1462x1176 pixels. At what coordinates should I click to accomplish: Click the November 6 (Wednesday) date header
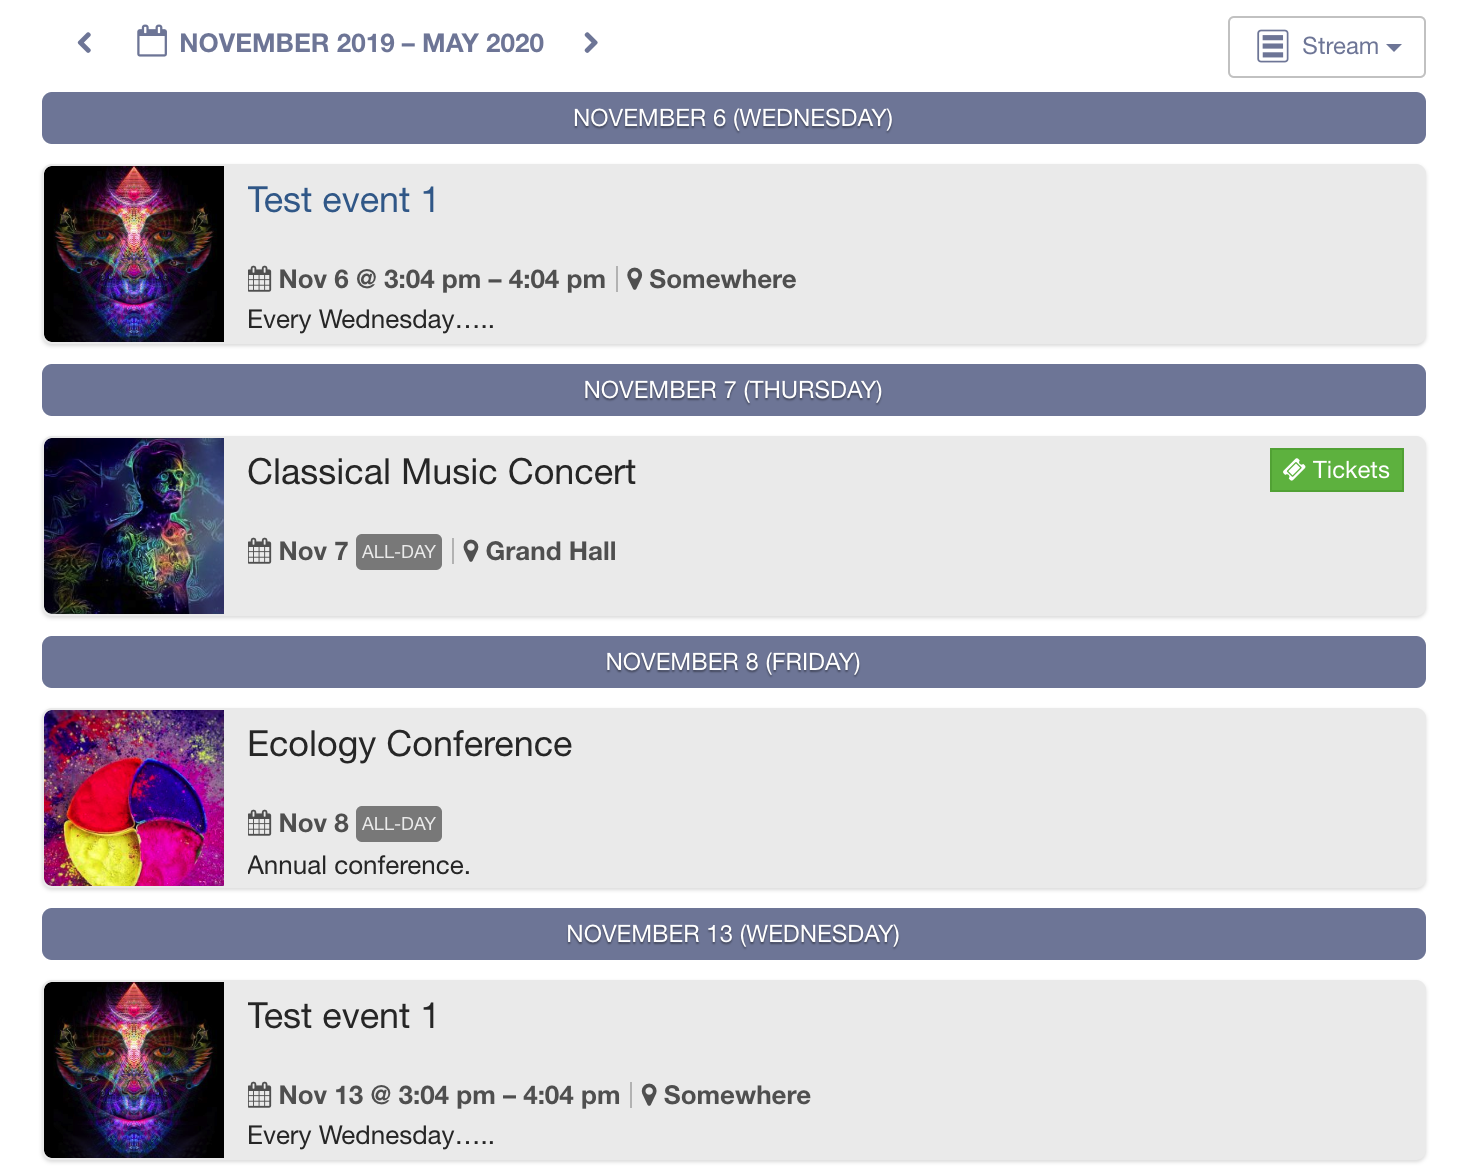click(733, 118)
